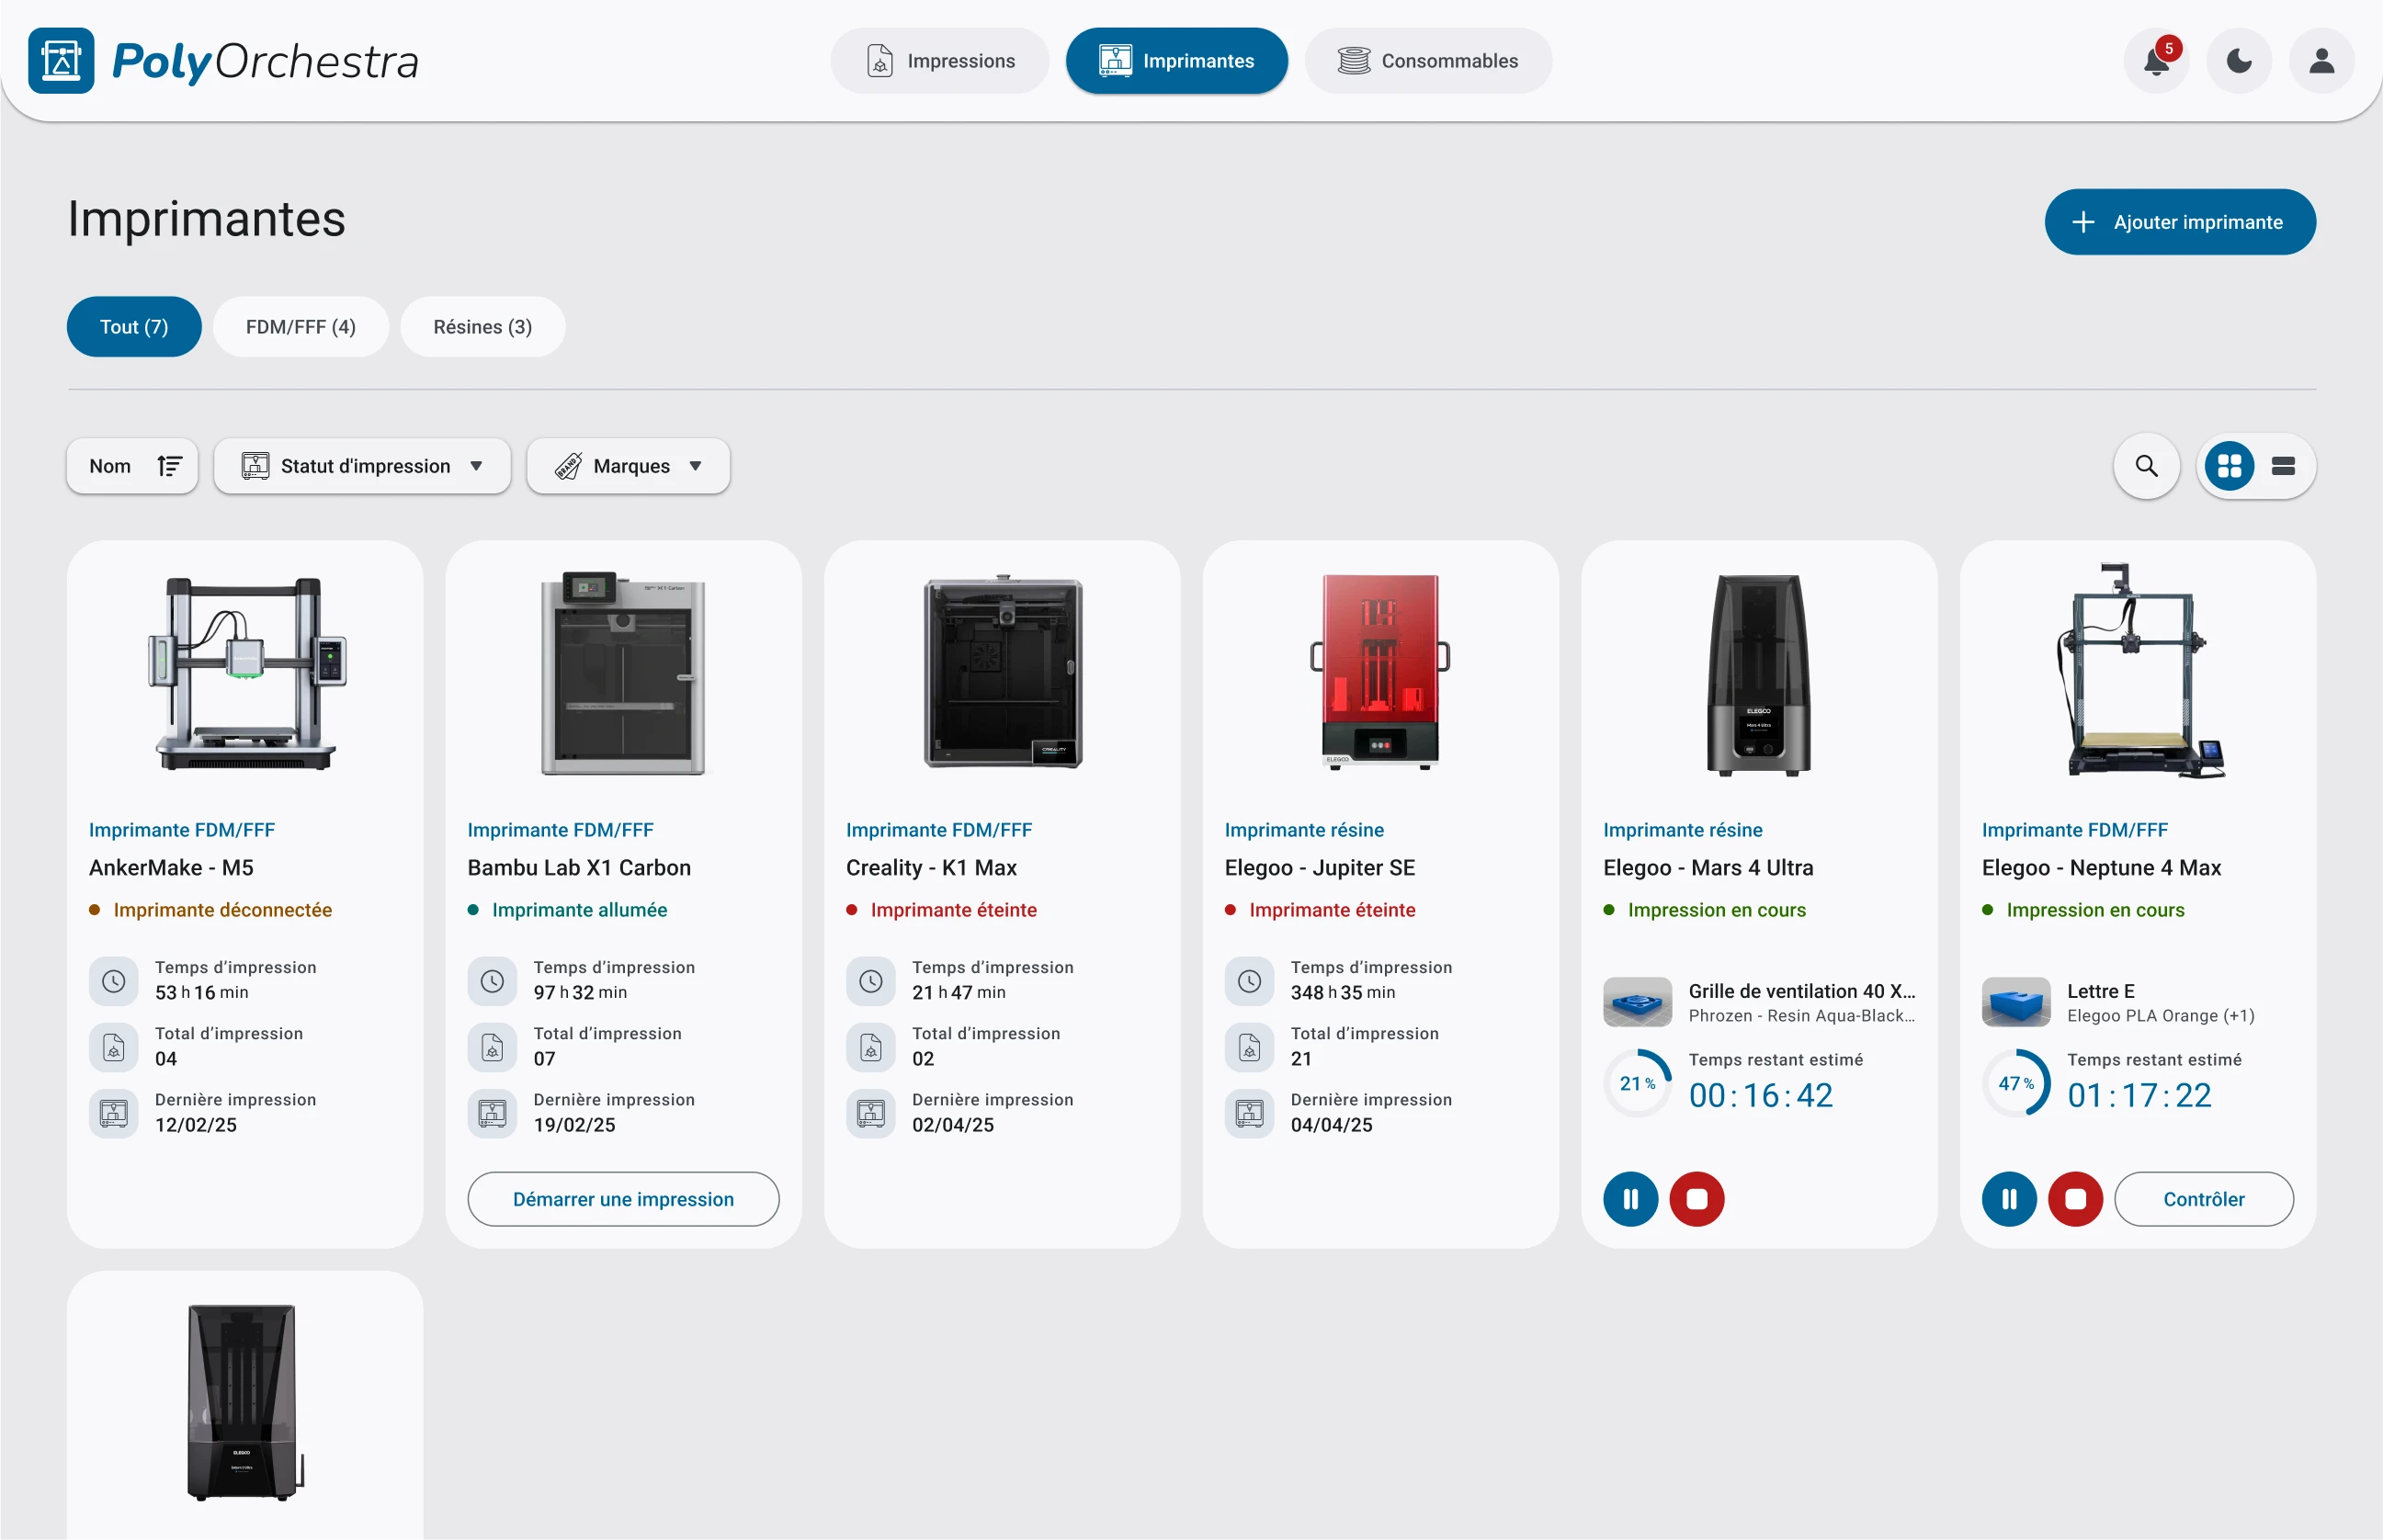Screen dimensions: 2383x1540
Task: Click the Bambu Lab X1 Carbon title
Action: (579, 868)
